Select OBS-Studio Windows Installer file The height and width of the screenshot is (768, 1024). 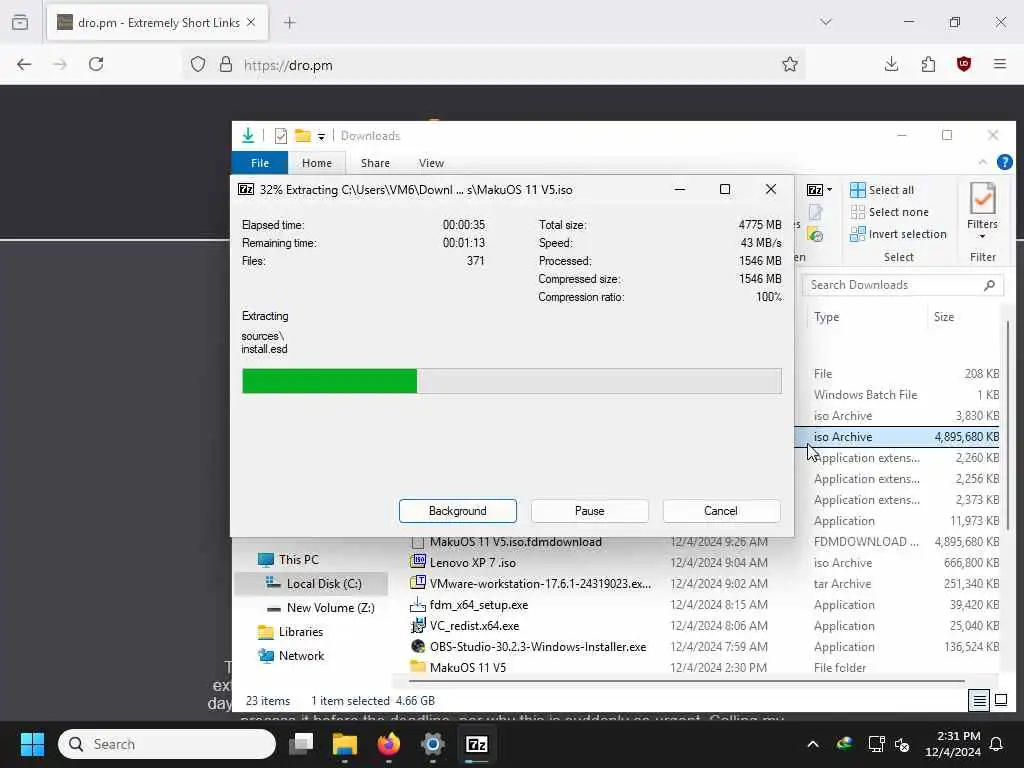point(537,647)
